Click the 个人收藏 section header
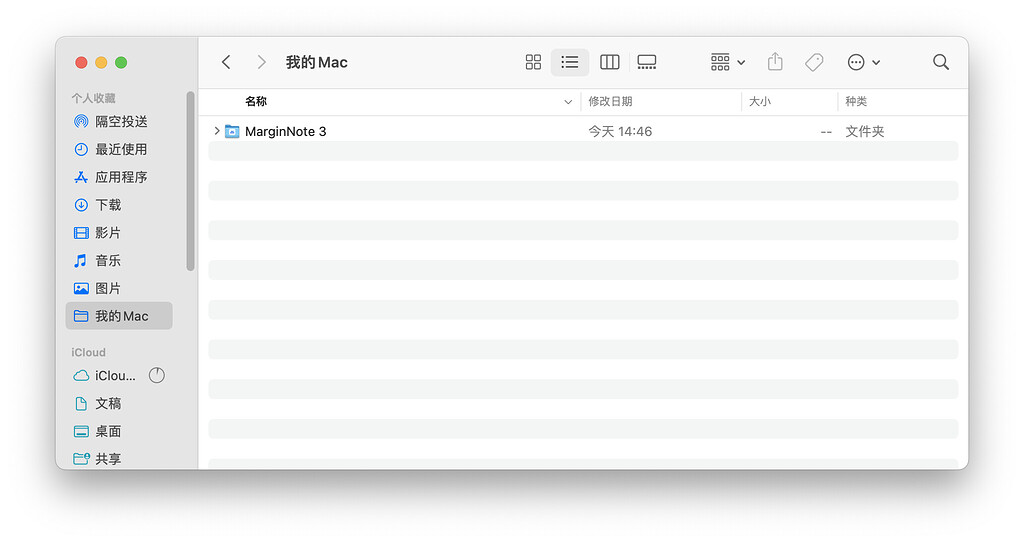The image size is (1024, 543). click(93, 98)
